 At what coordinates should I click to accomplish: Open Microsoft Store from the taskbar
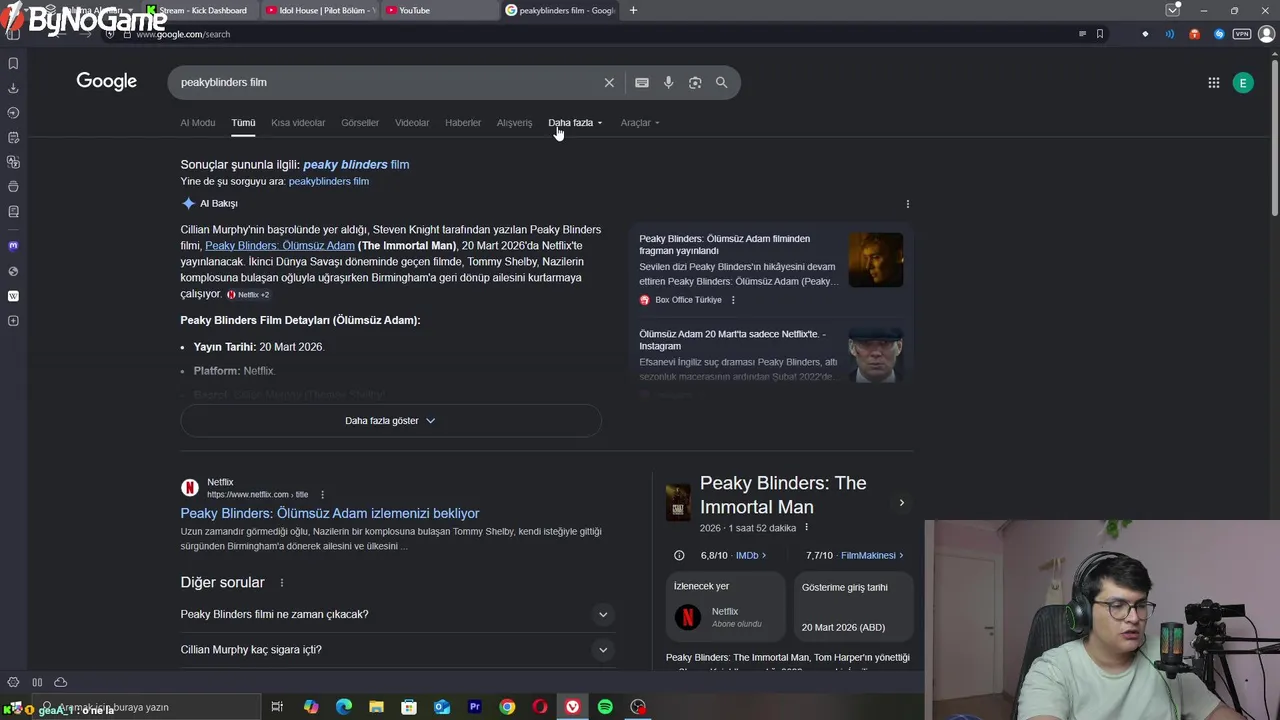pos(409,707)
